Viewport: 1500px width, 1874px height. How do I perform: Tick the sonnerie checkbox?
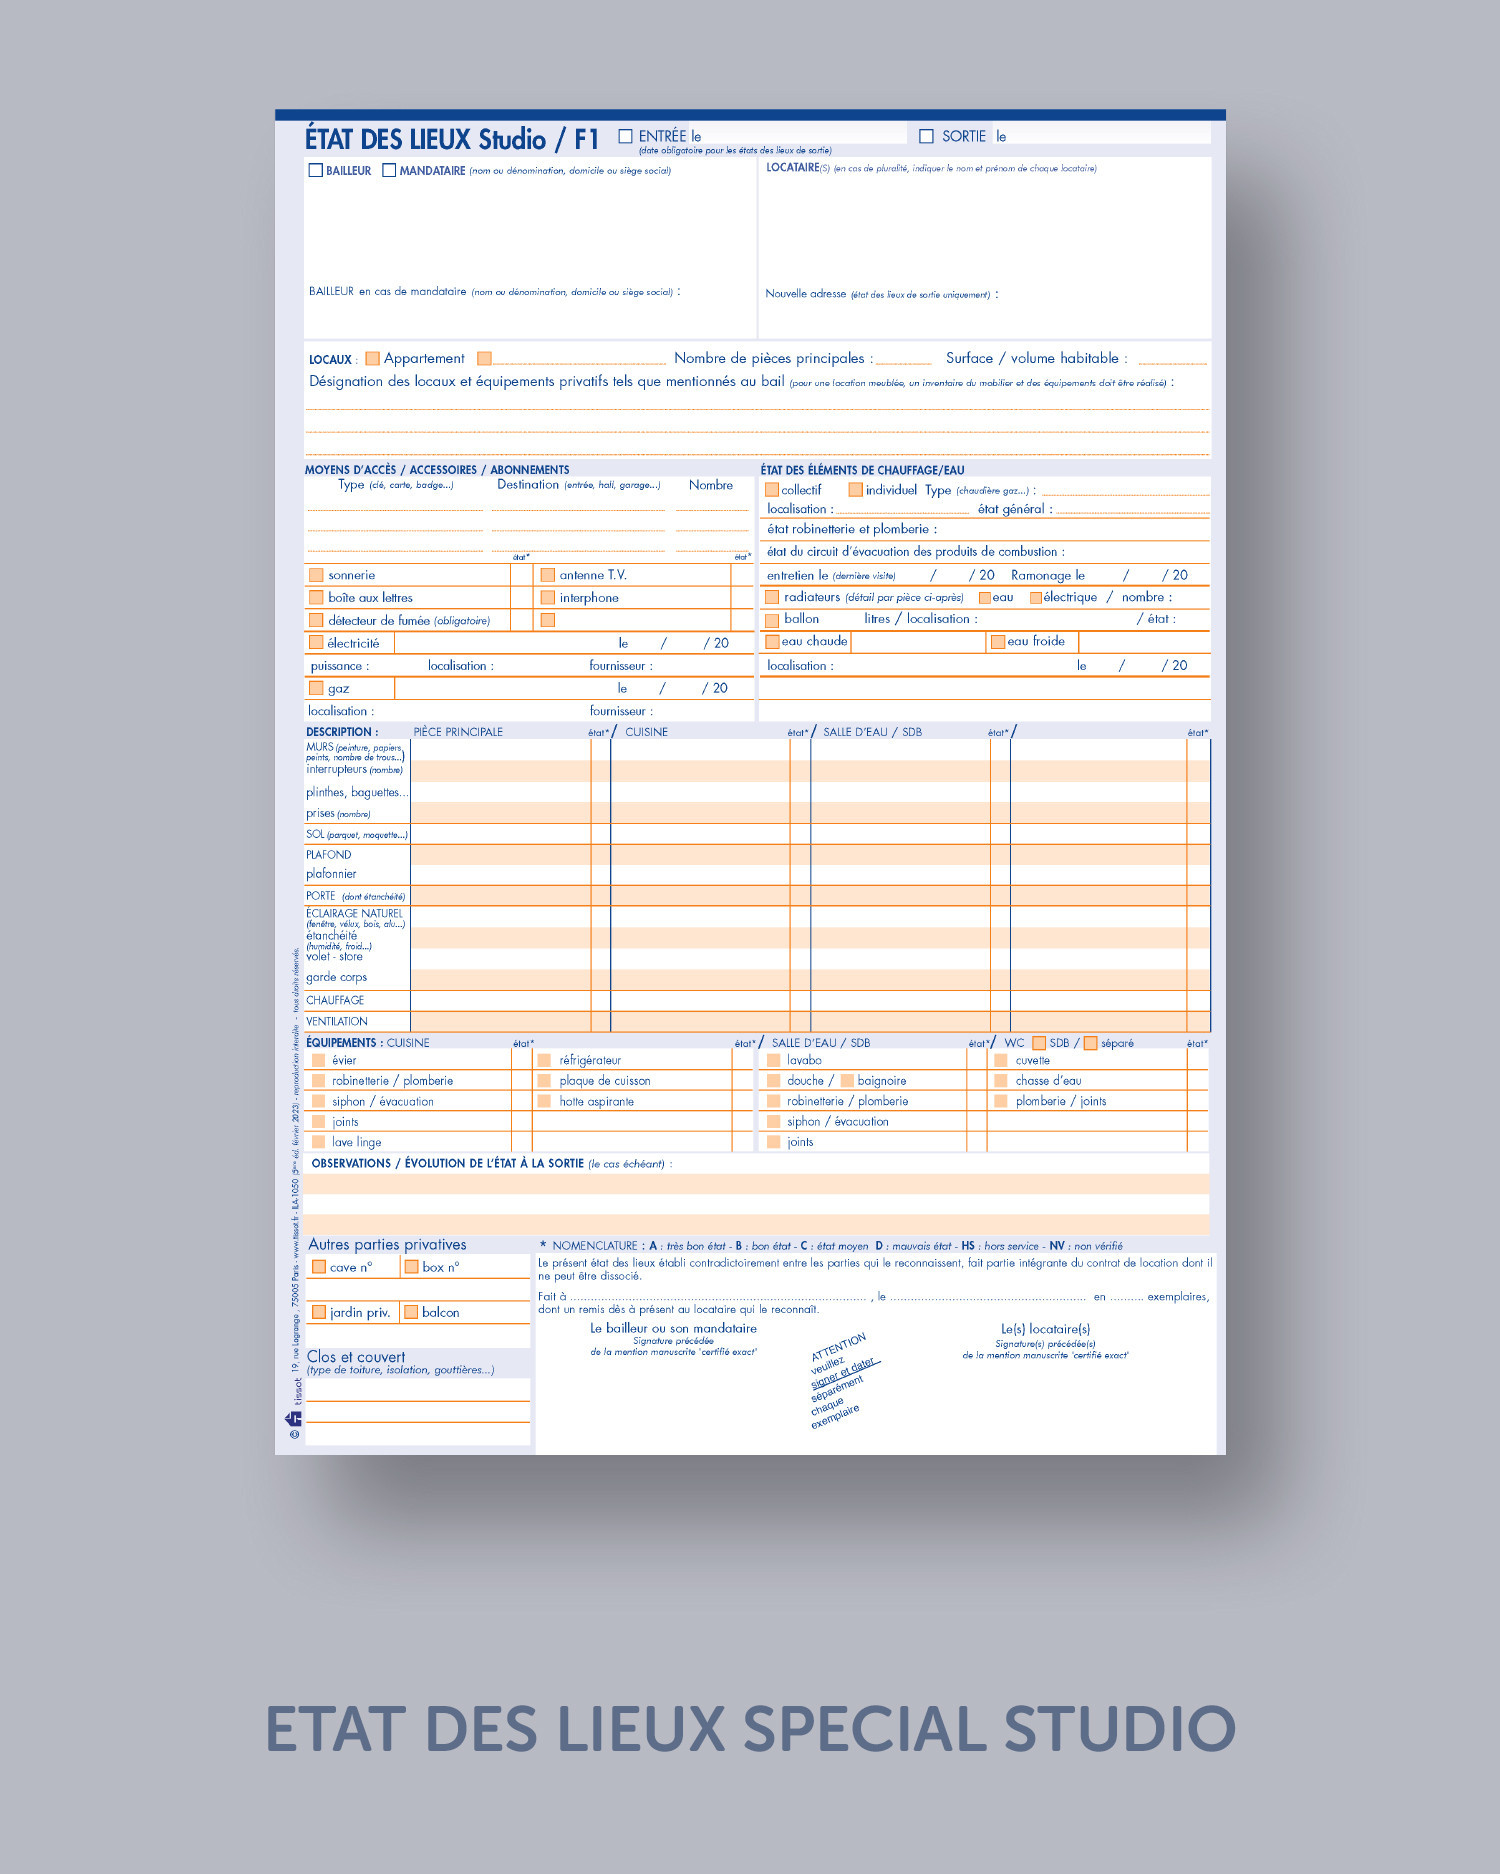point(316,575)
